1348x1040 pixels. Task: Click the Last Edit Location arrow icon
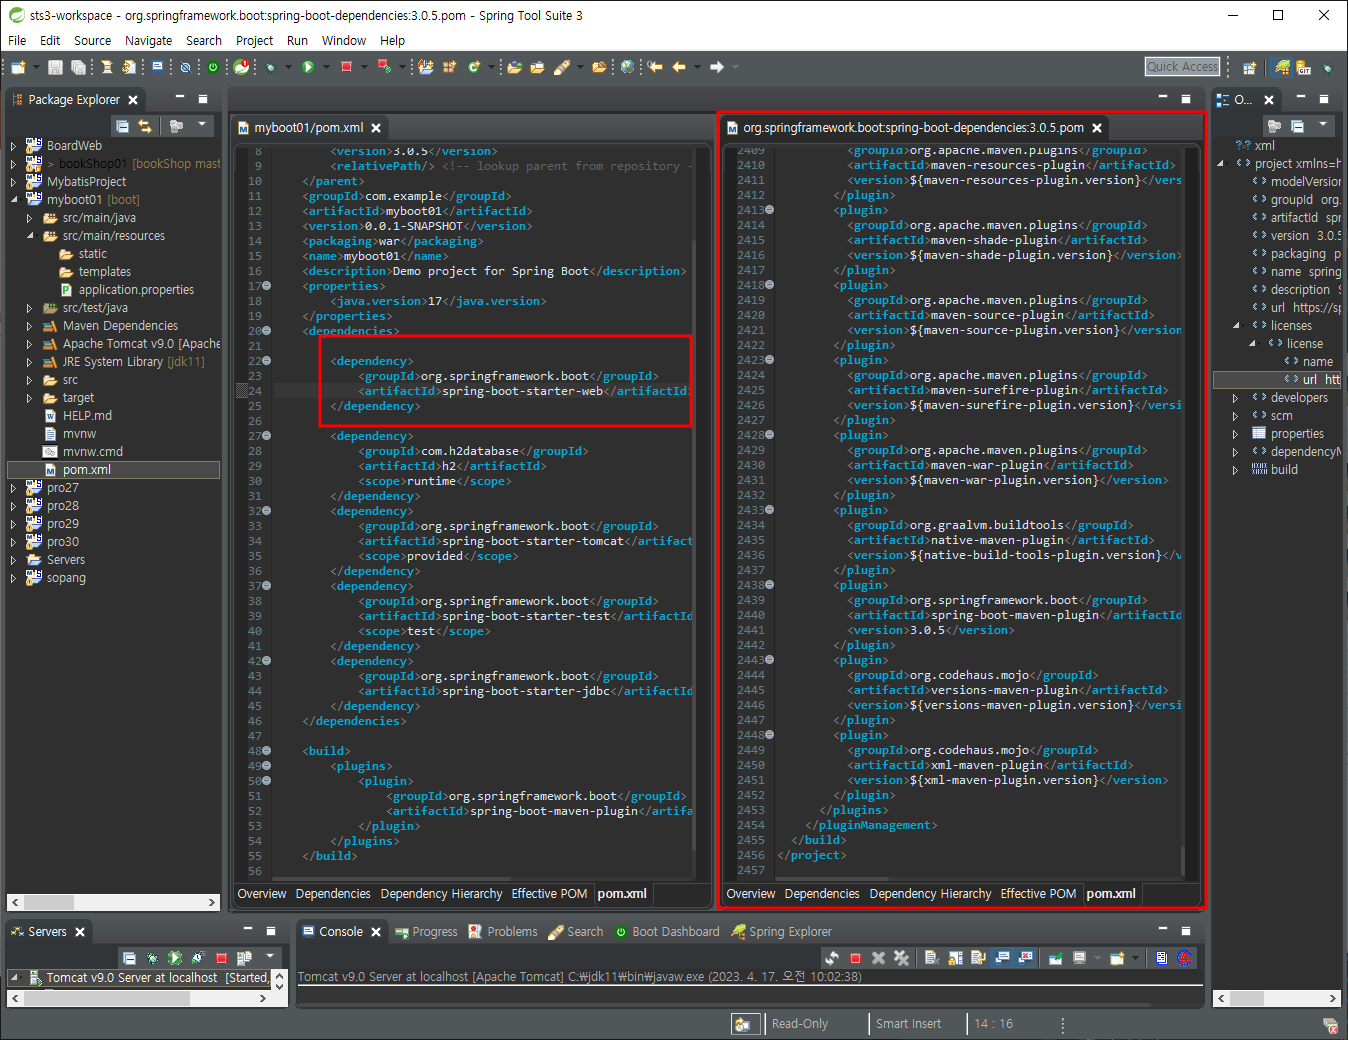[x=655, y=67]
